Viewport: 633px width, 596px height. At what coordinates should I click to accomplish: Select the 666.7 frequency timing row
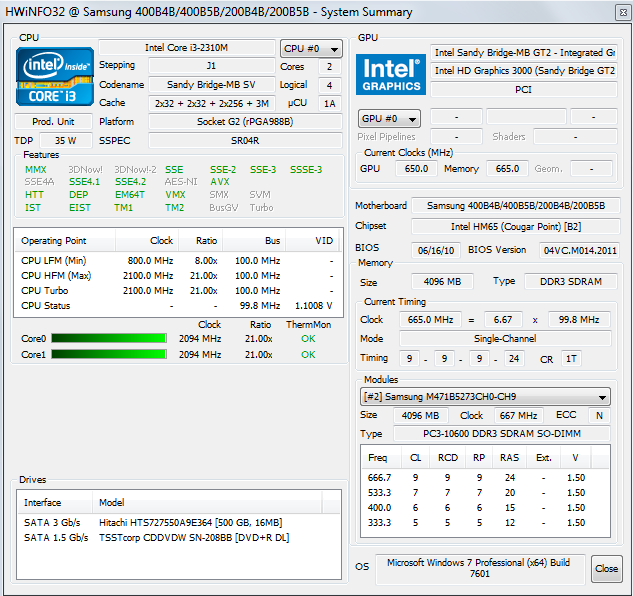click(485, 477)
